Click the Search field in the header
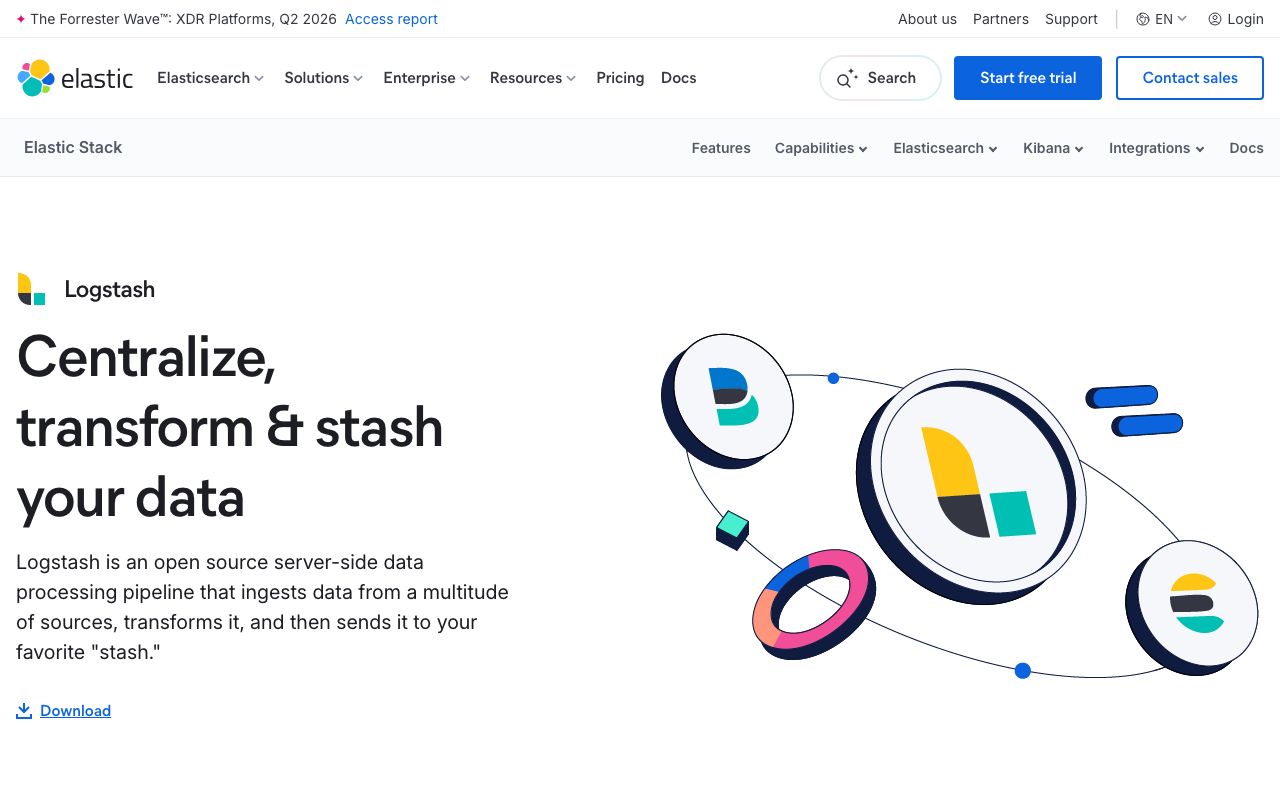The height and width of the screenshot is (800, 1280). tap(880, 78)
